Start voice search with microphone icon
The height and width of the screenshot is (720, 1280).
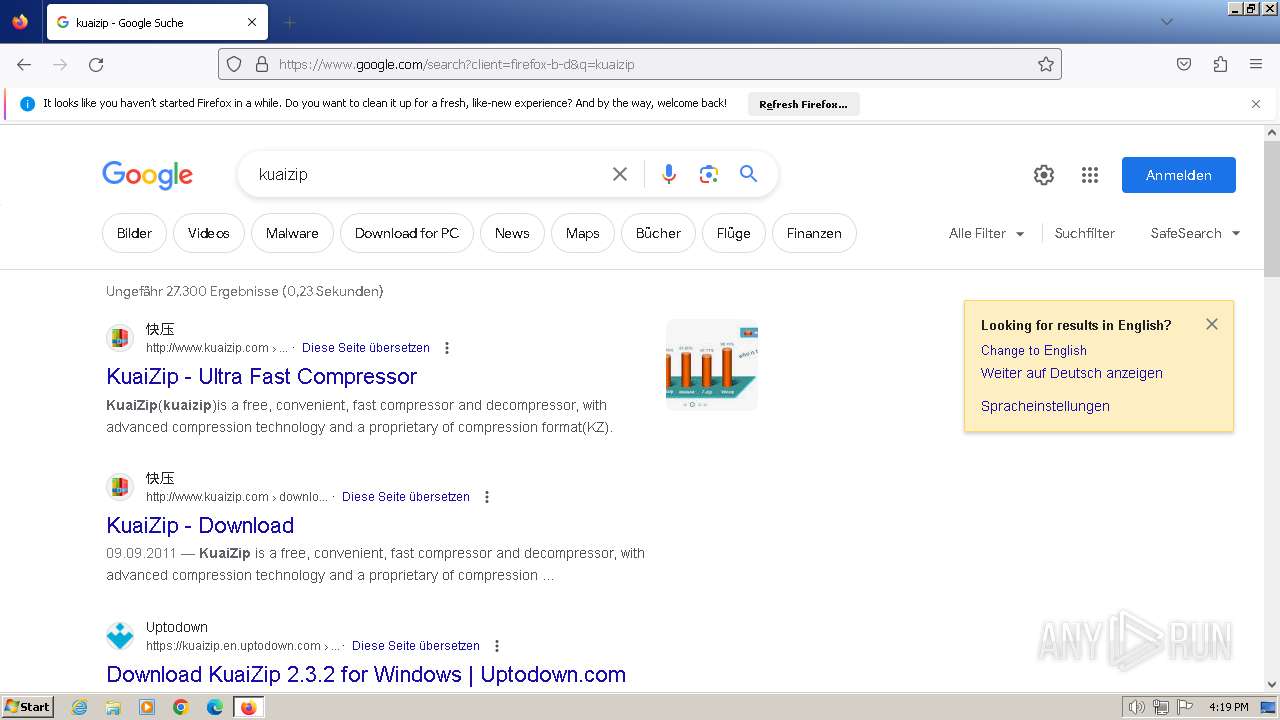click(x=669, y=174)
